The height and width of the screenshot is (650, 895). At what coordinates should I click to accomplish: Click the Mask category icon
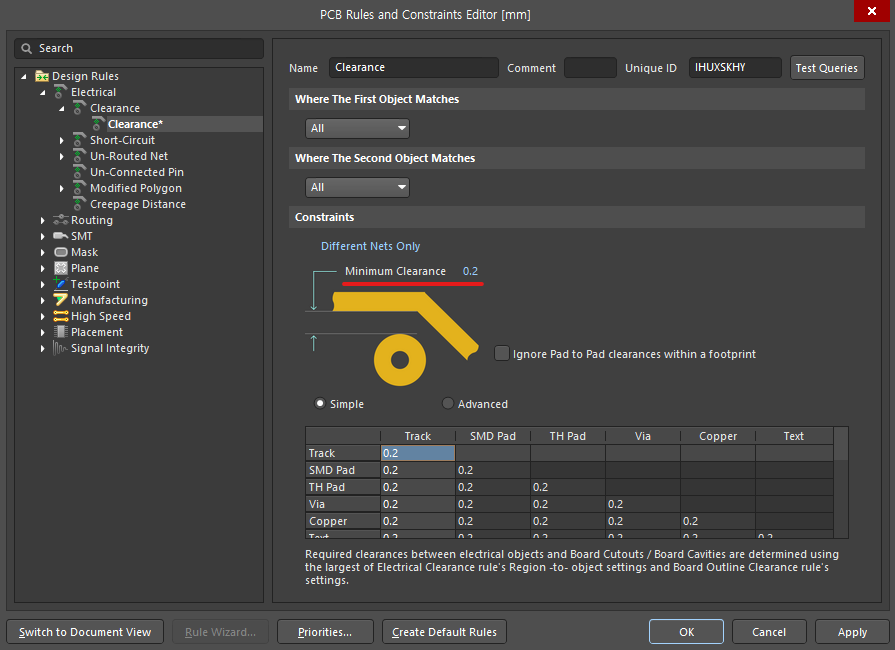(61, 252)
